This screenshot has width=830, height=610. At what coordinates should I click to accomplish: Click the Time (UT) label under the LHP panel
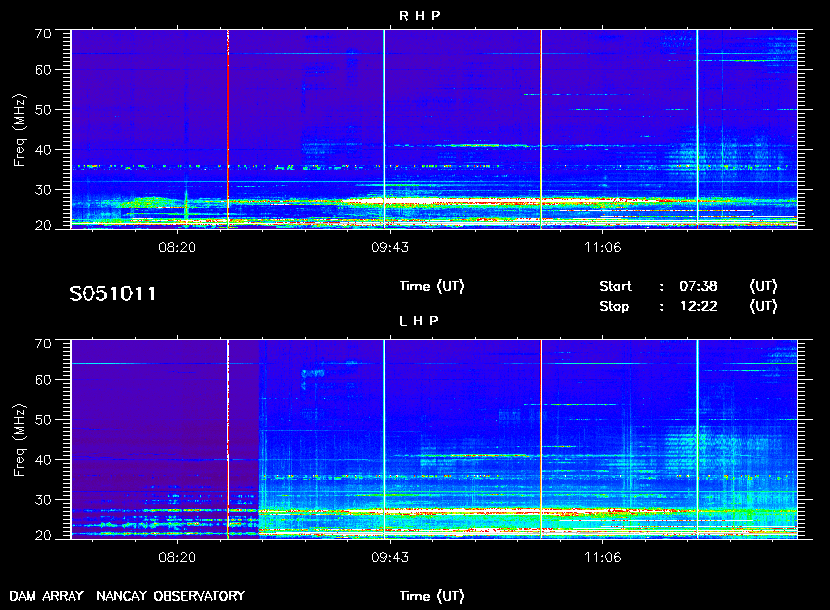(x=432, y=596)
